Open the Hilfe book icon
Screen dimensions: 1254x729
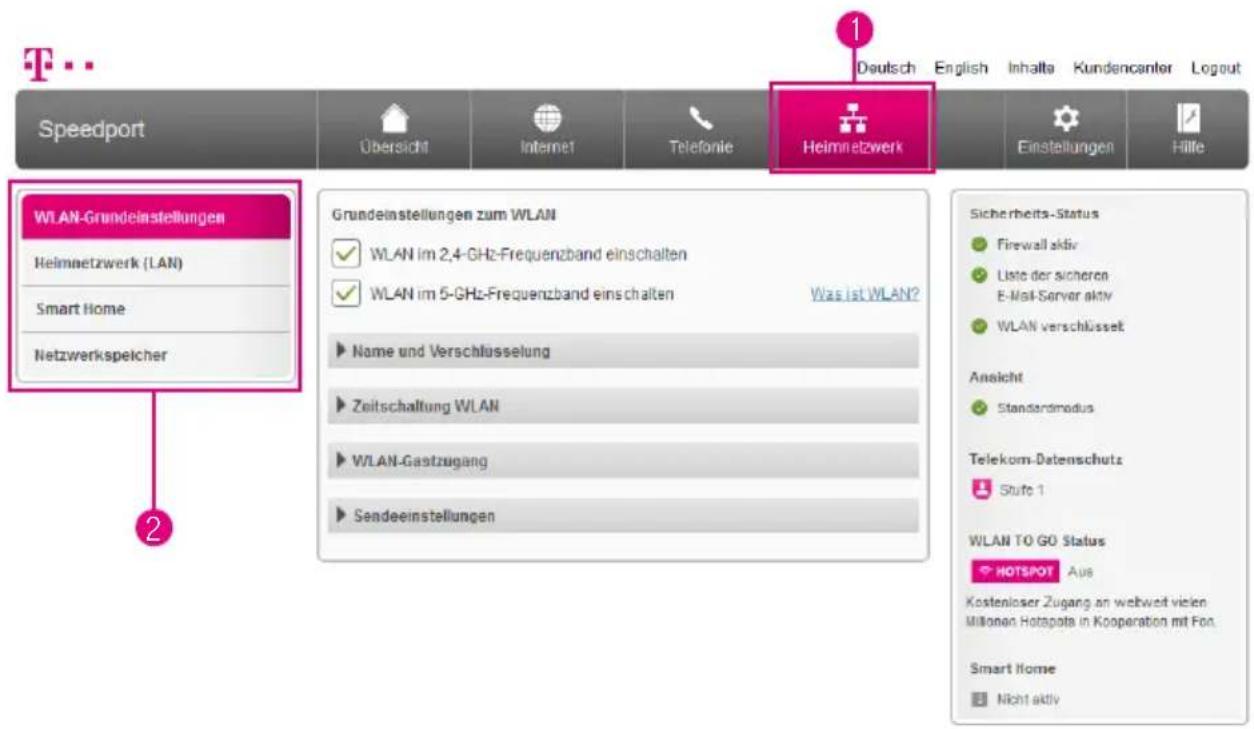click(1190, 119)
